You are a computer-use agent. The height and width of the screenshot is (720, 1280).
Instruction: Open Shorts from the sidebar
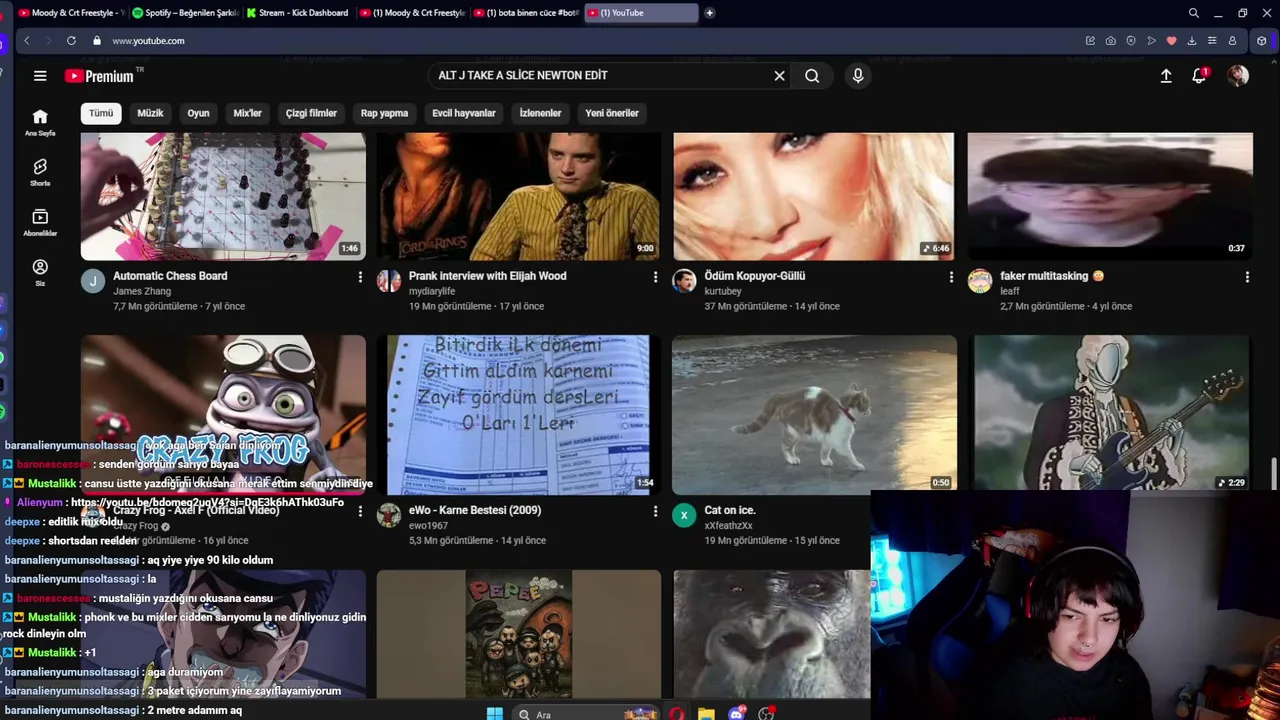click(x=40, y=172)
